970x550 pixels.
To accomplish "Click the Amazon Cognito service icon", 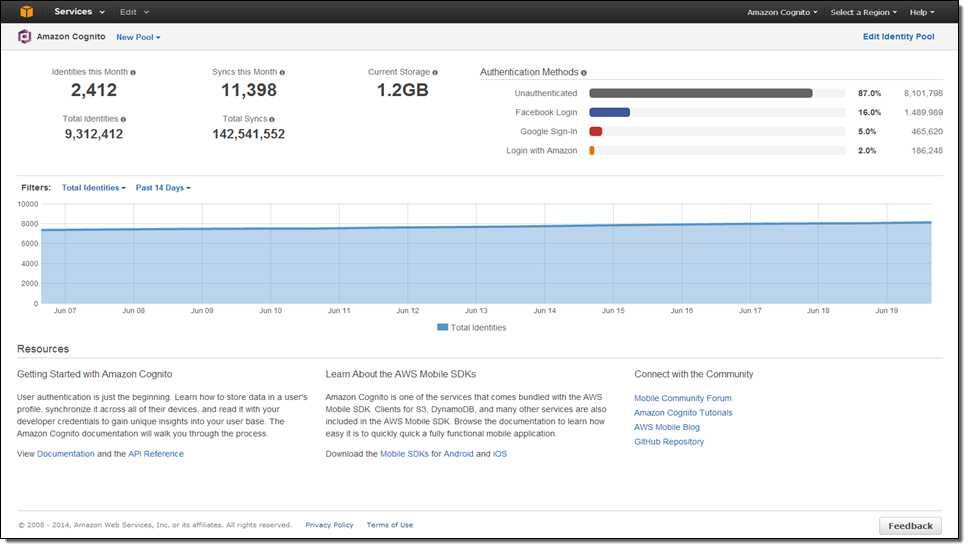I will coord(24,37).
